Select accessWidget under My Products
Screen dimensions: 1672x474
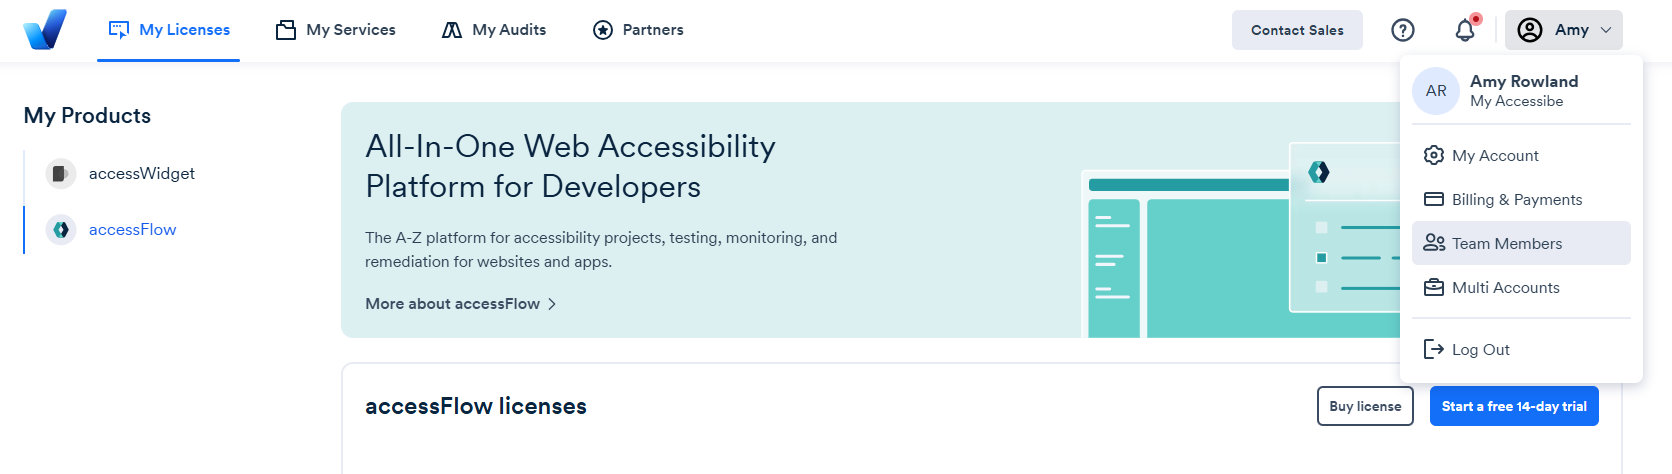click(142, 174)
